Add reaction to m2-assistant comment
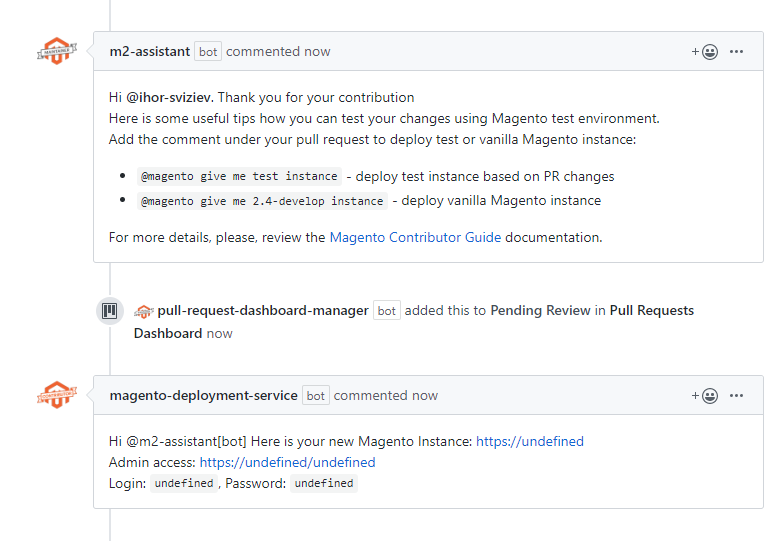 click(x=704, y=52)
